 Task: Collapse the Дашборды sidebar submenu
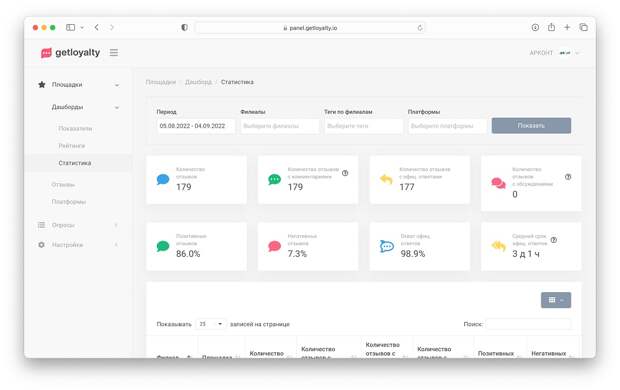click(117, 107)
